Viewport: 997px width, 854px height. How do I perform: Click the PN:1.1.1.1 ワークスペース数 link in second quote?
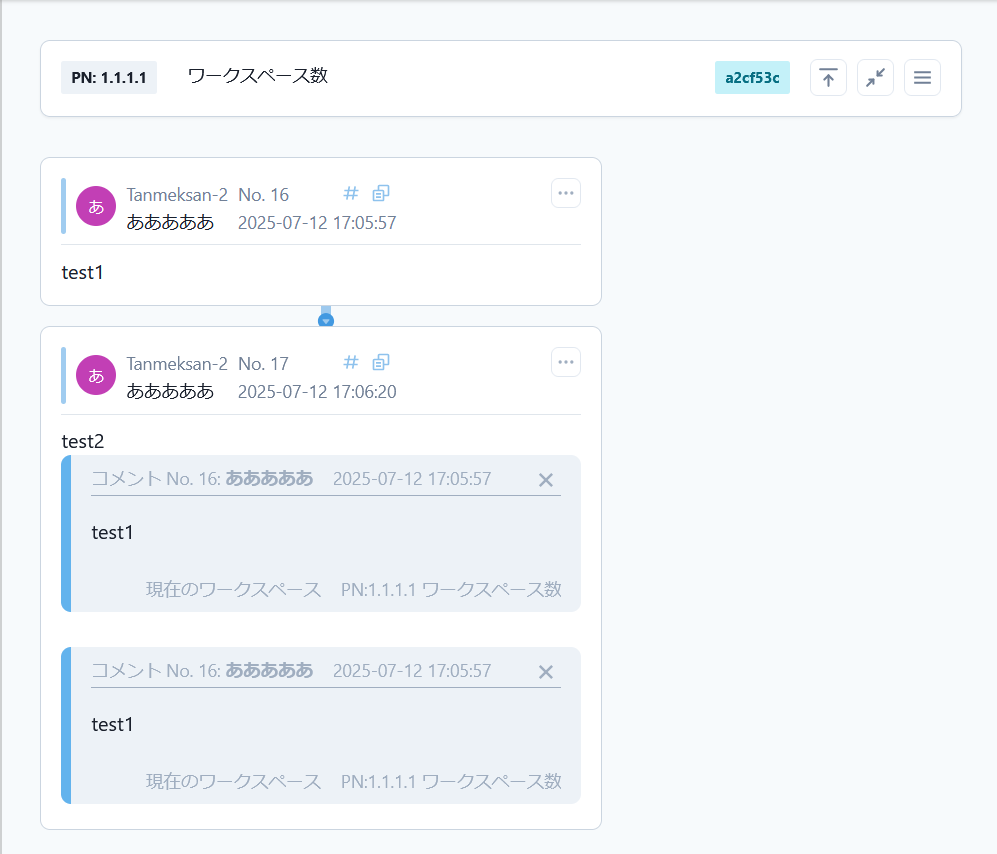tap(452, 782)
